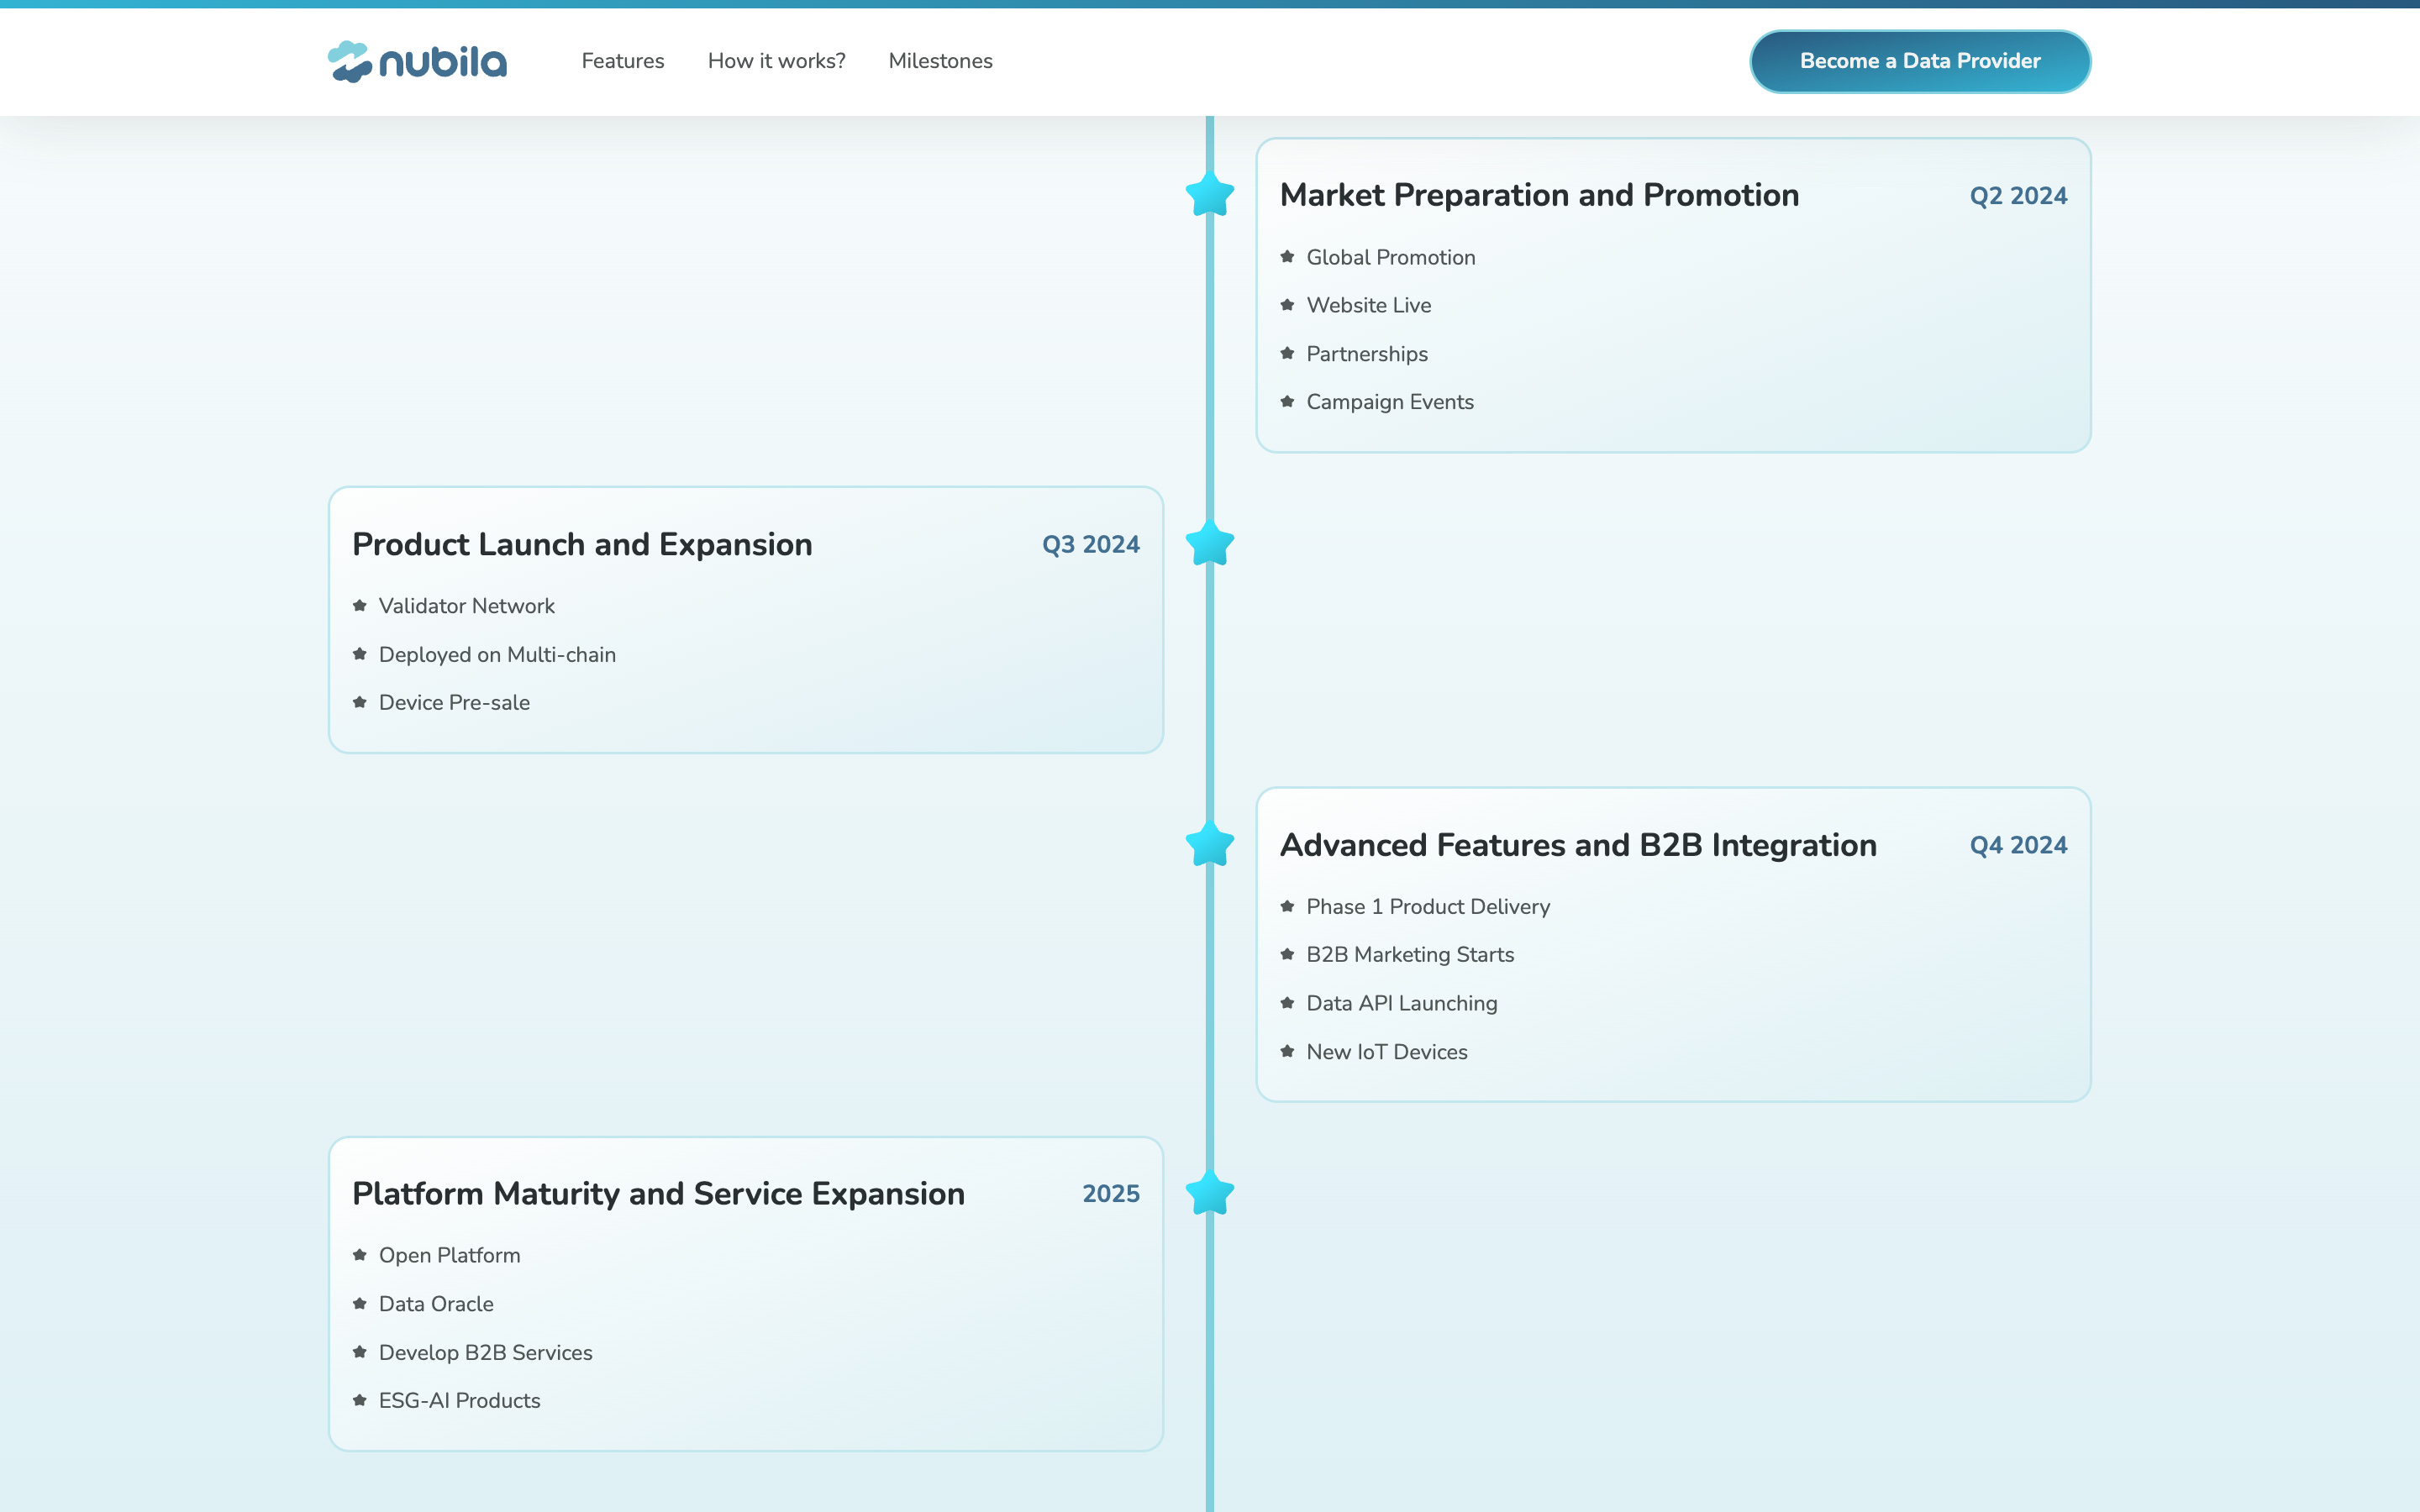Viewport: 2420px width, 1512px height.
Task: Click the Deployed on Multi-chain item
Action: click(x=497, y=655)
